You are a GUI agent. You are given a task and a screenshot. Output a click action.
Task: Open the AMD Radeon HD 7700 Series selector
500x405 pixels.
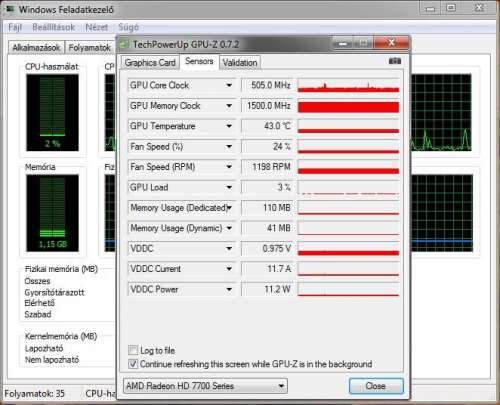coord(205,386)
